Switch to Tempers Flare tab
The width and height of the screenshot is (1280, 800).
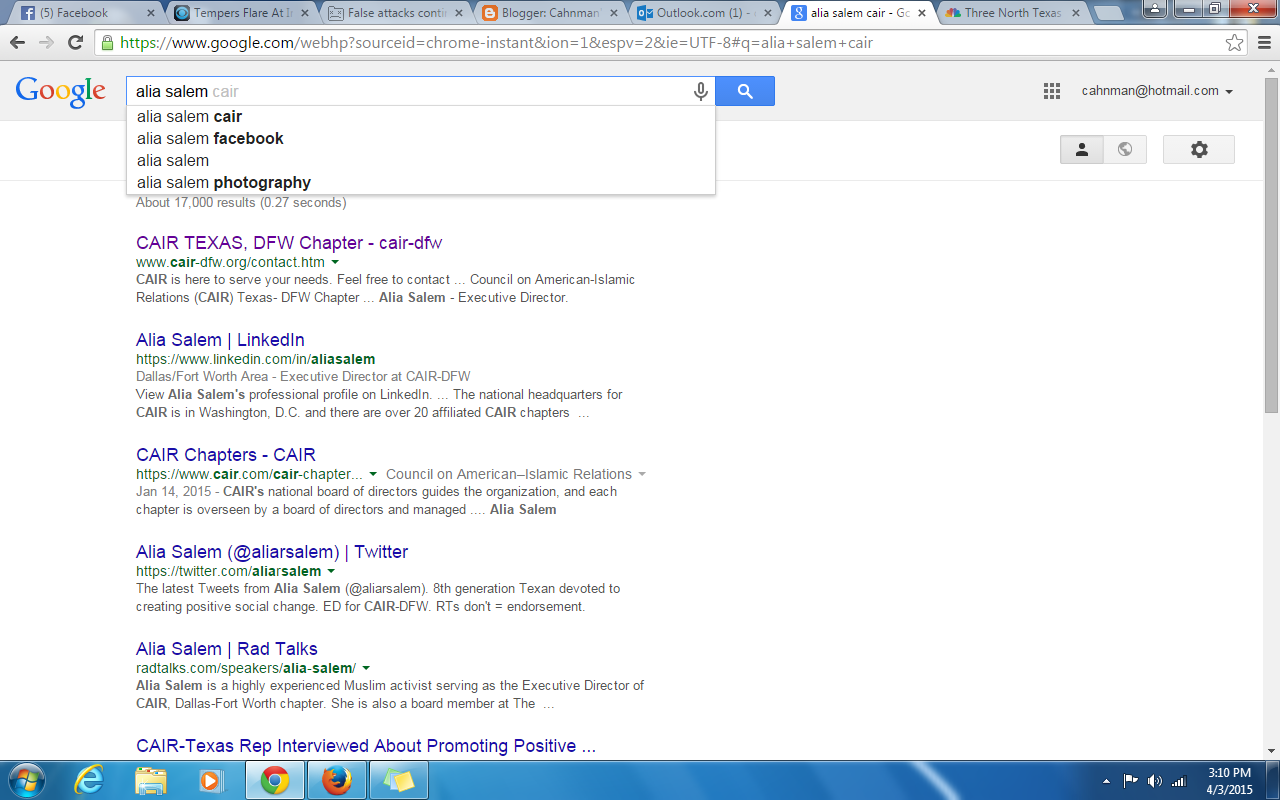pos(240,13)
